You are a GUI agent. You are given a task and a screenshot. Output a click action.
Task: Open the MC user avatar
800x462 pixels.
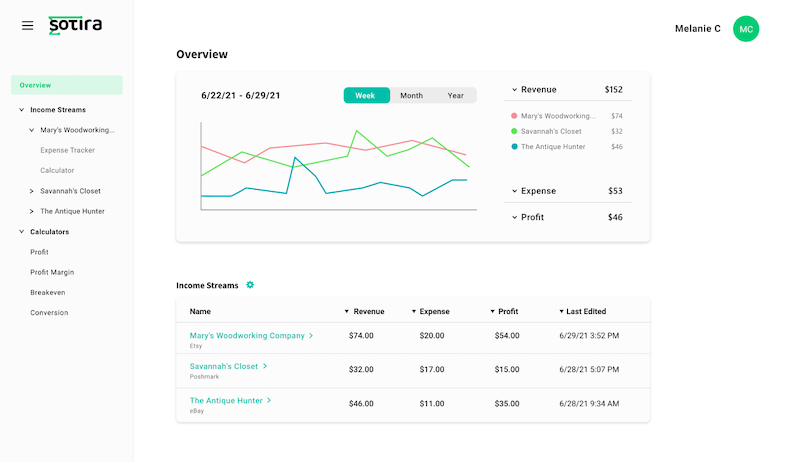point(746,29)
